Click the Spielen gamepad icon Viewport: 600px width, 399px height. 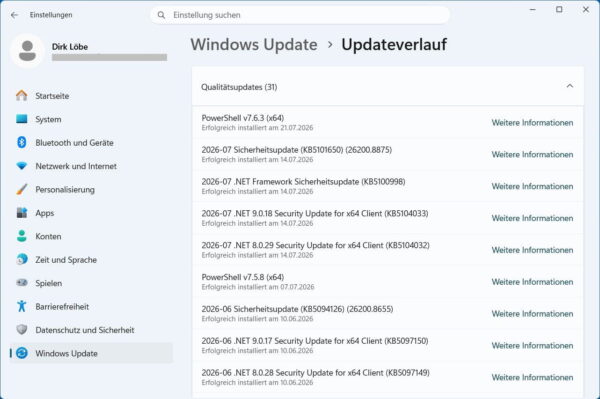22,283
